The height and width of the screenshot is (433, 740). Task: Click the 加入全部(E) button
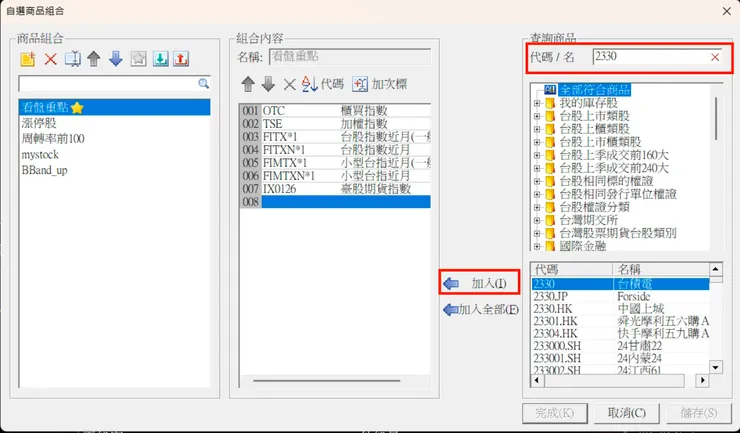(481, 310)
